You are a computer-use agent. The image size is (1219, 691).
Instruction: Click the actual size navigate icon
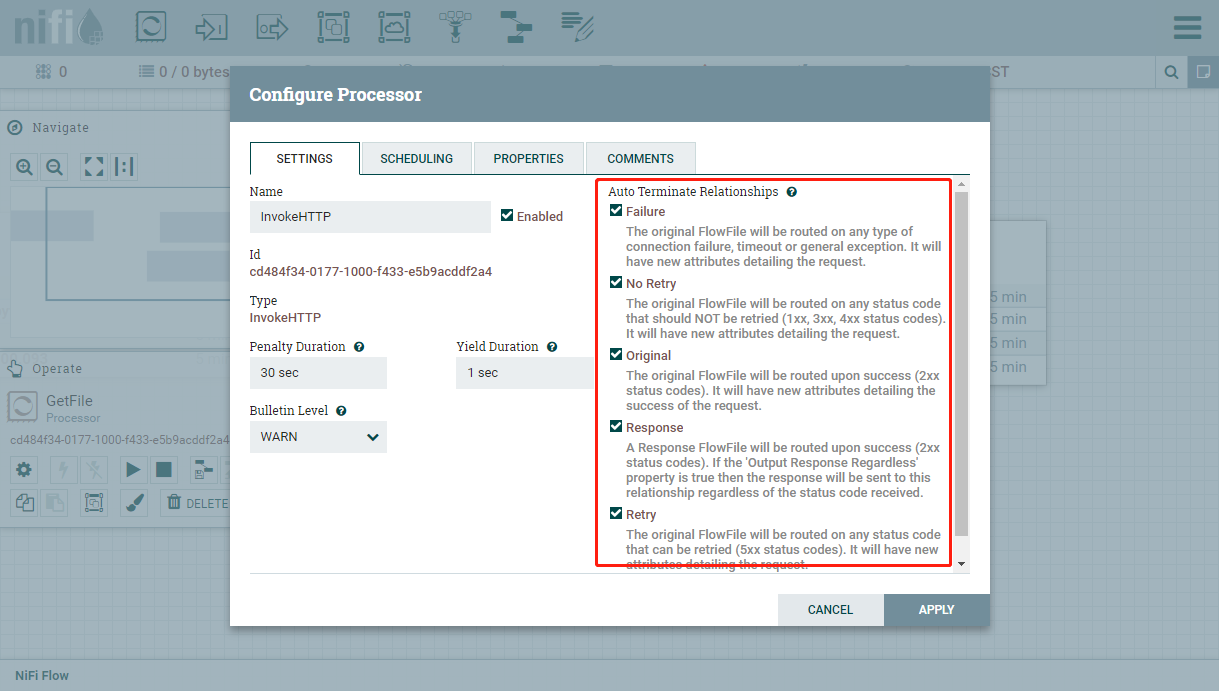point(124,167)
